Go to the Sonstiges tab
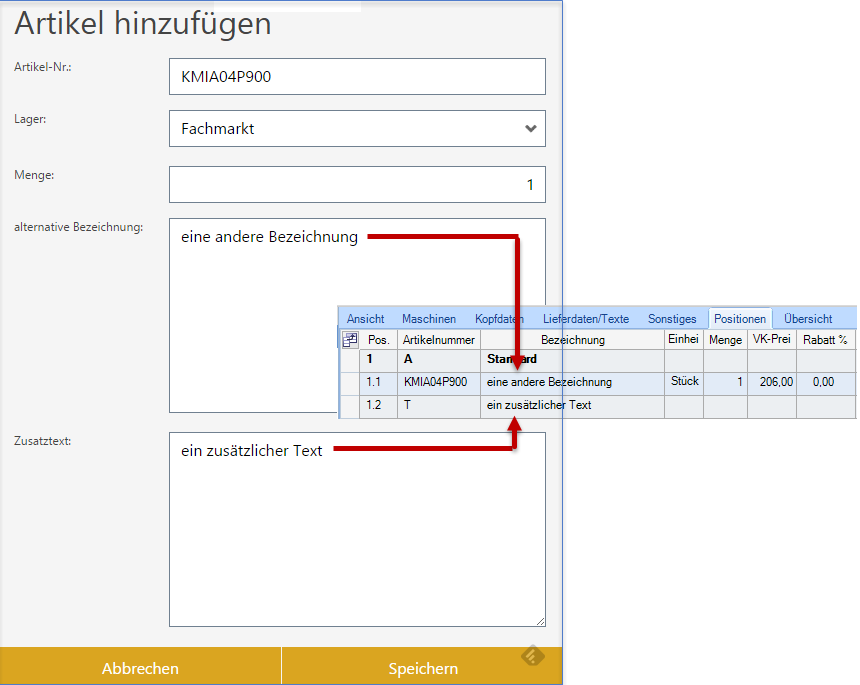The width and height of the screenshot is (860, 685). coord(672,319)
